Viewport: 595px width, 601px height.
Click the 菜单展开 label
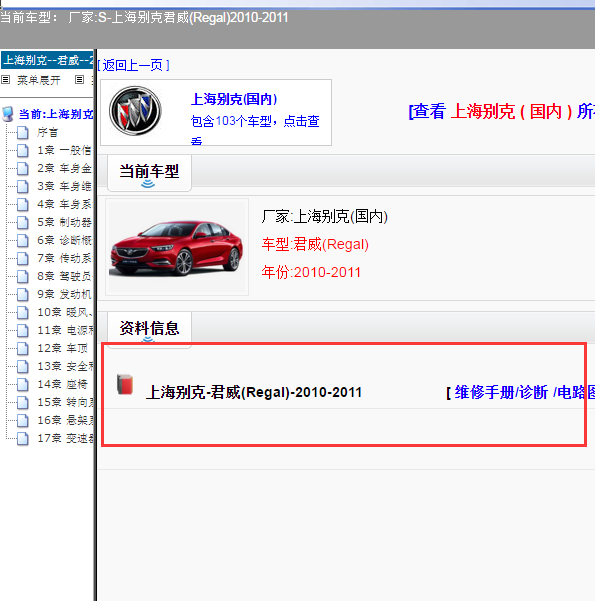[39, 80]
